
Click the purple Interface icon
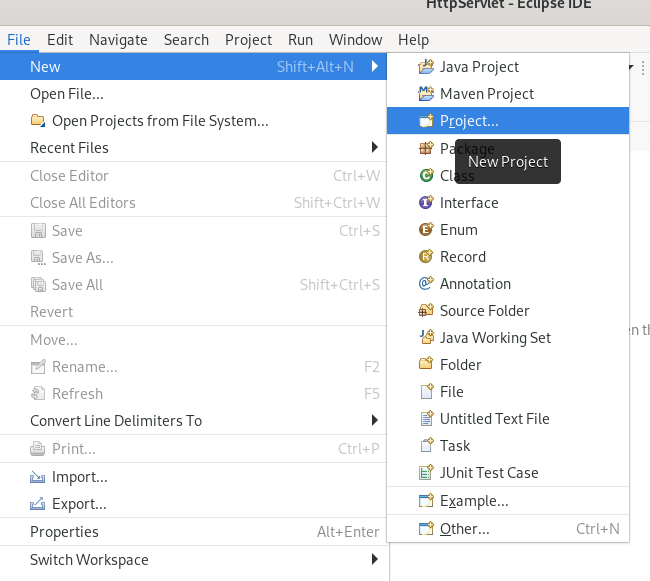pos(426,202)
